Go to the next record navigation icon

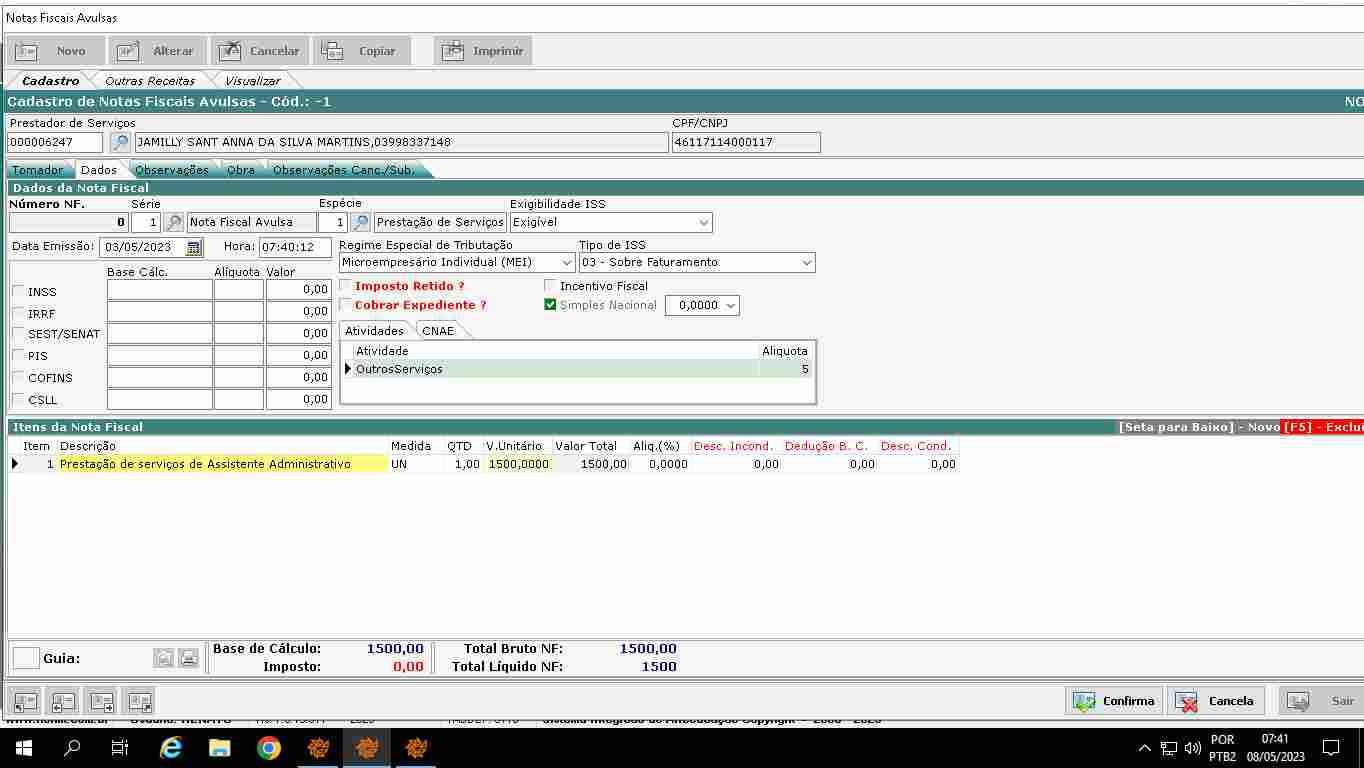(x=102, y=701)
